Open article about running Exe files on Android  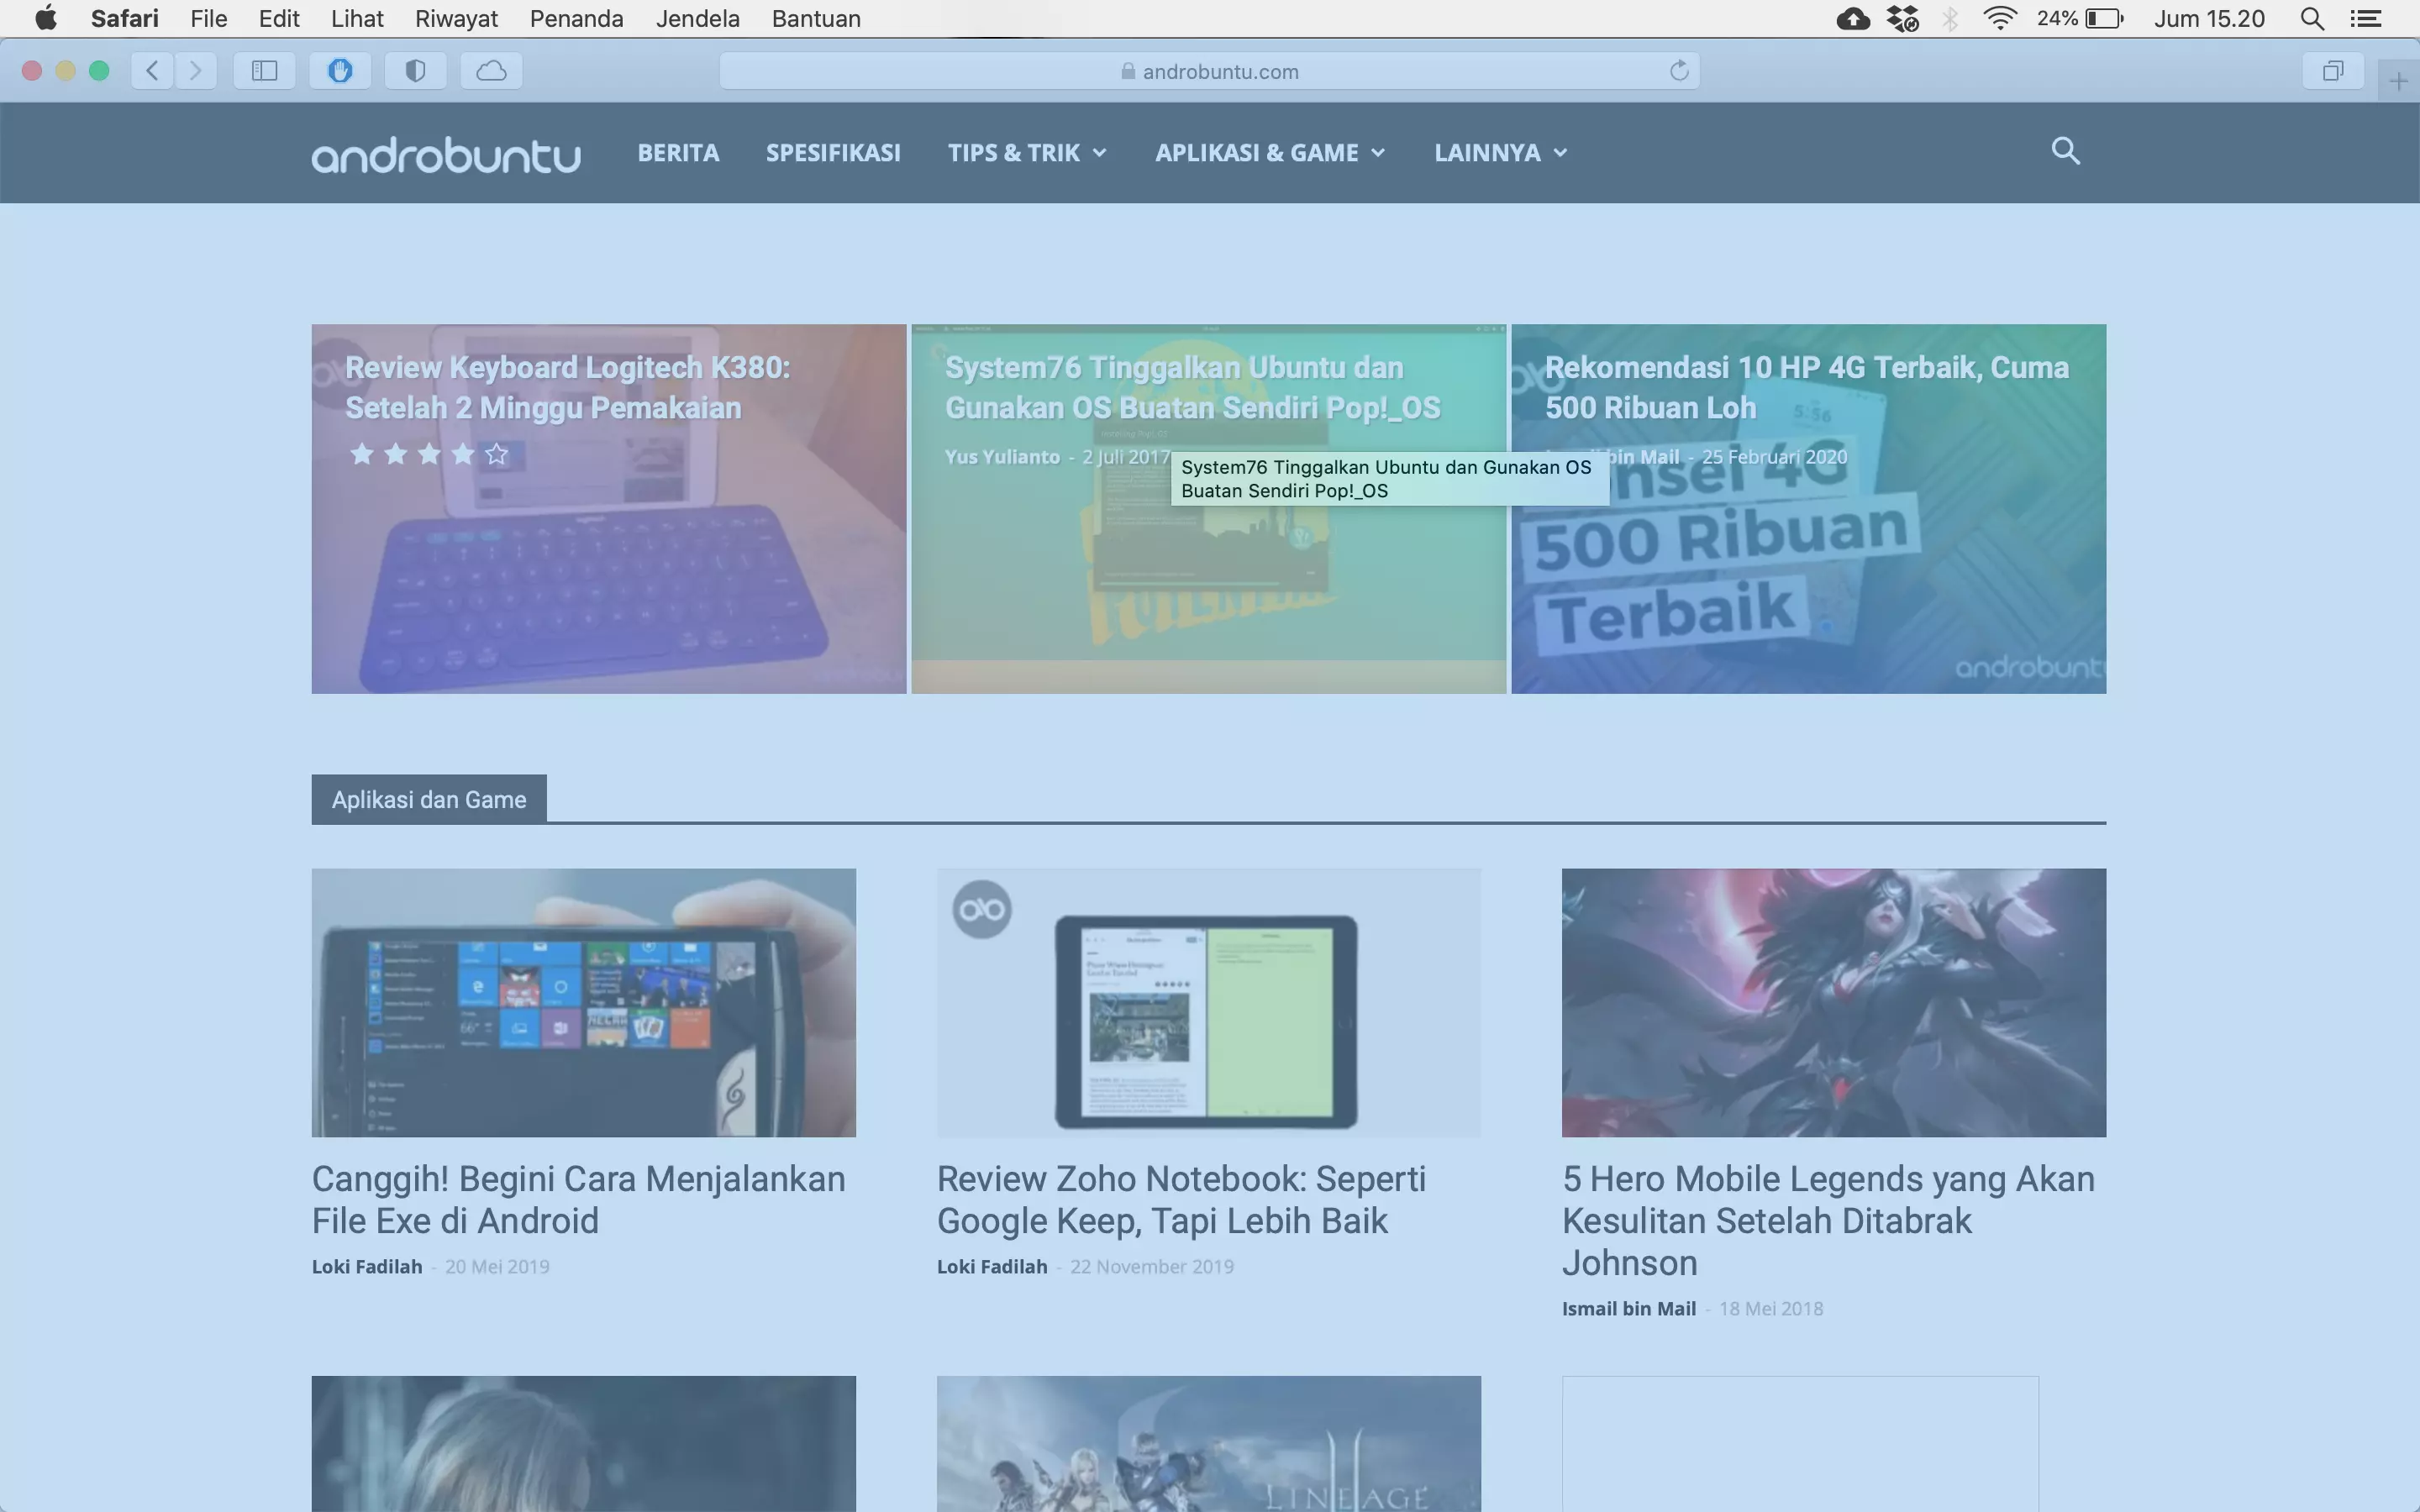pyautogui.click(x=578, y=1199)
